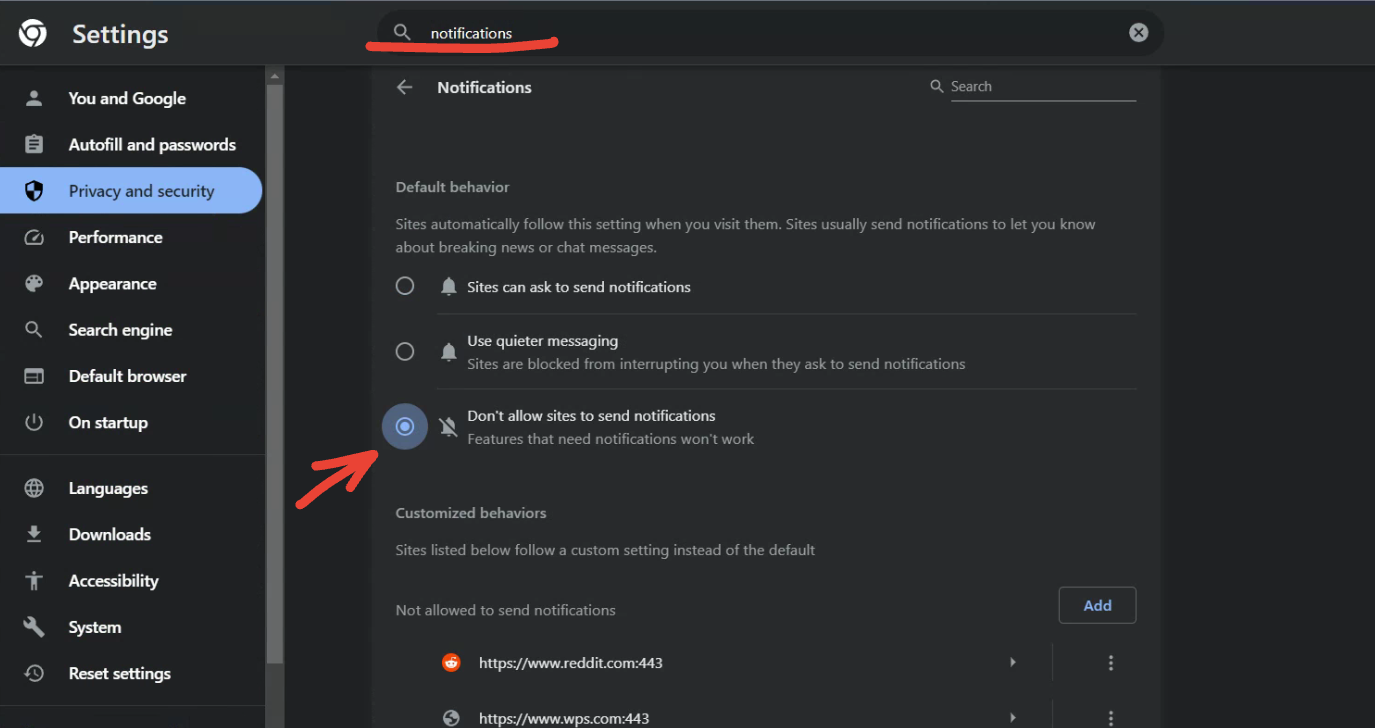Click Not allowed to send notifications label
This screenshot has height=728, width=1375.
(x=505, y=610)
